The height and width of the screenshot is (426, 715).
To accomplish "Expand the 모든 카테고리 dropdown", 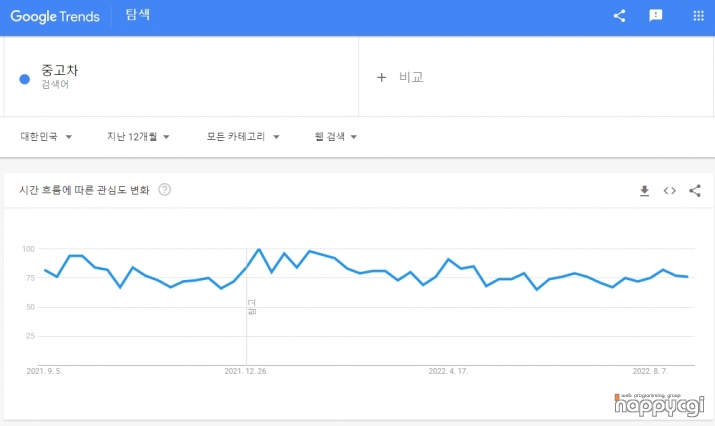I will 243,137.
